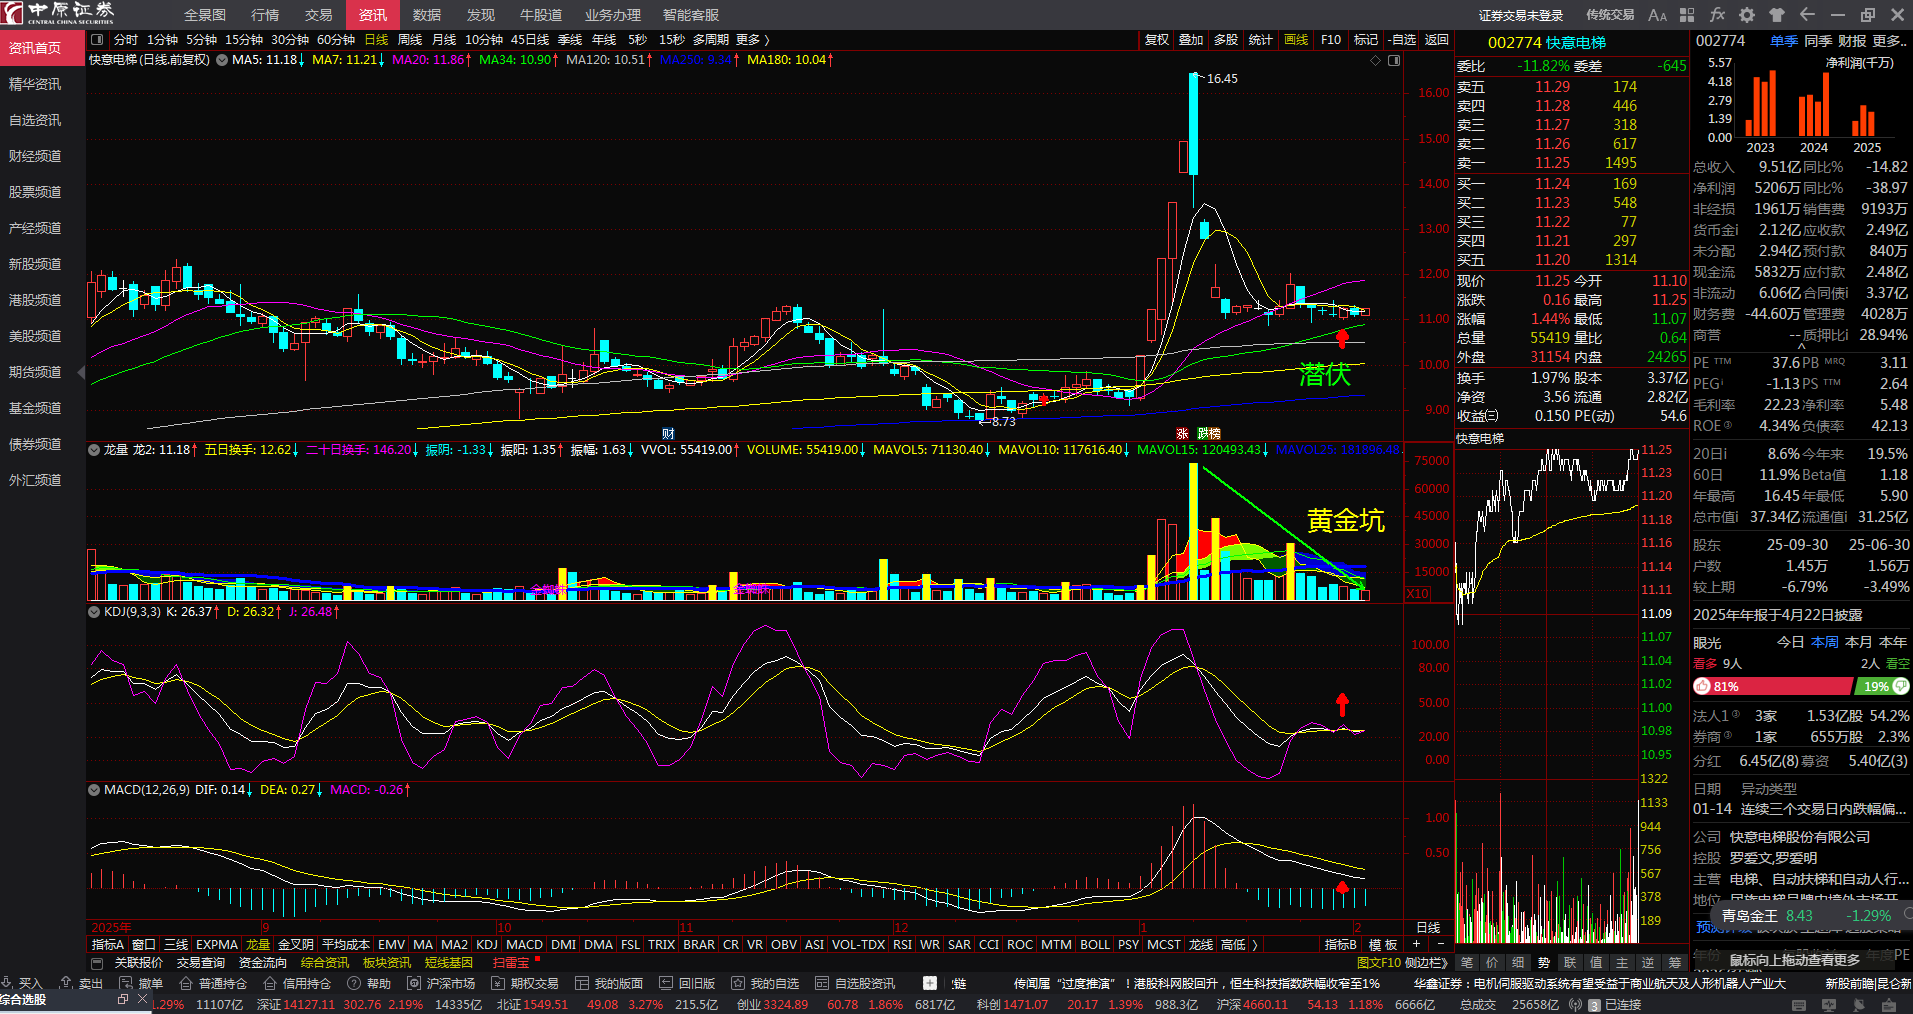This screenshot has width=1913, height=1014.
Task: Click the window icon left of 分时
Action: tap(97, 40)
